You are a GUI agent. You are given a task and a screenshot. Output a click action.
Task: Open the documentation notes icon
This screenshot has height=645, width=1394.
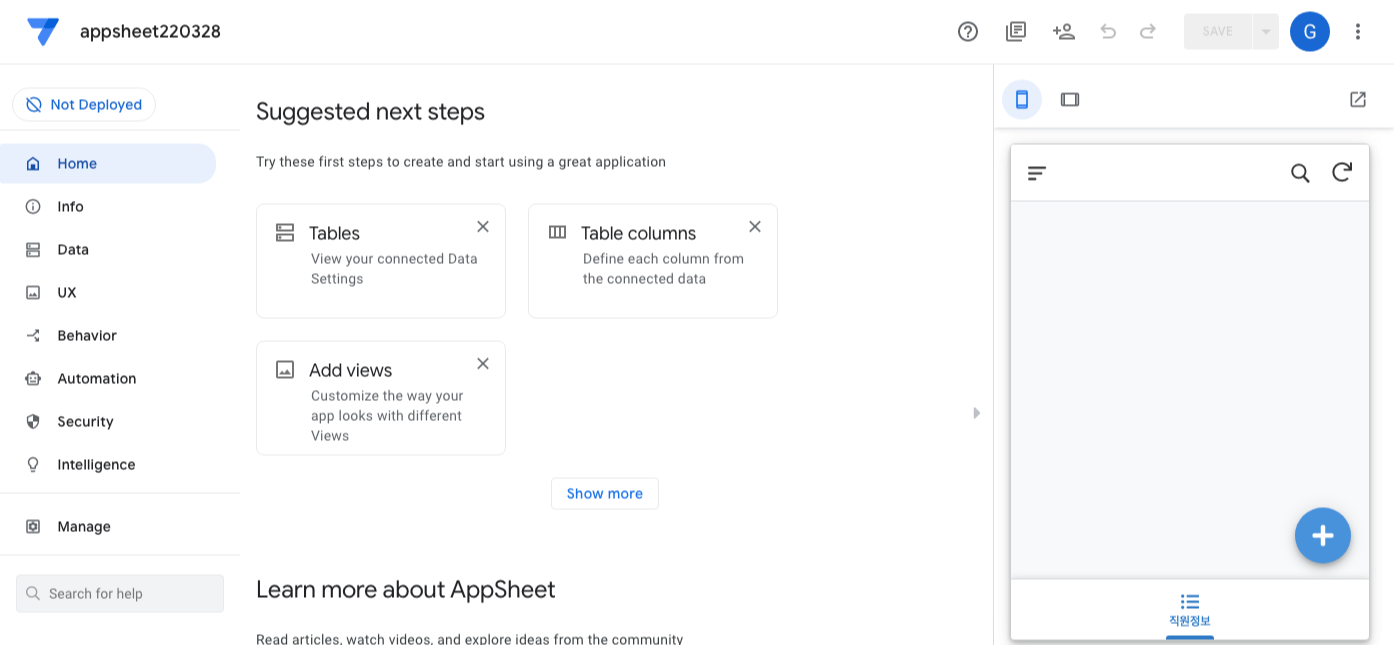[1016, 31]
